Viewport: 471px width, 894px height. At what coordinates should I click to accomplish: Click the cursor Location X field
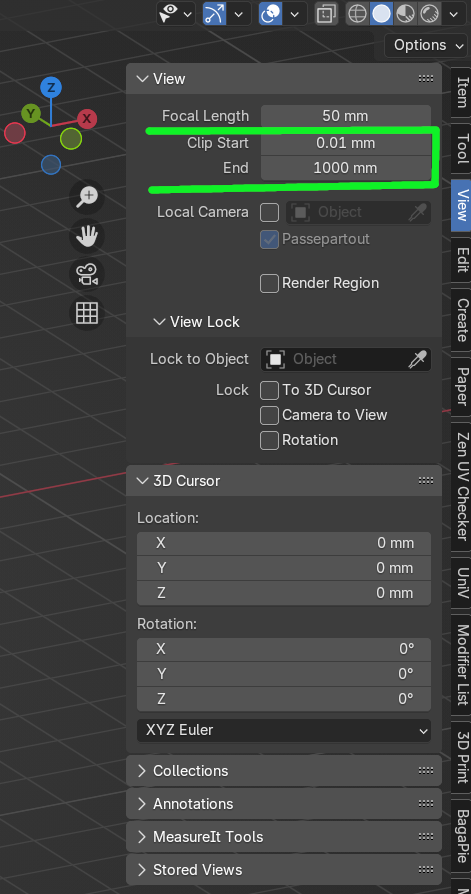(x=284, y=543)
